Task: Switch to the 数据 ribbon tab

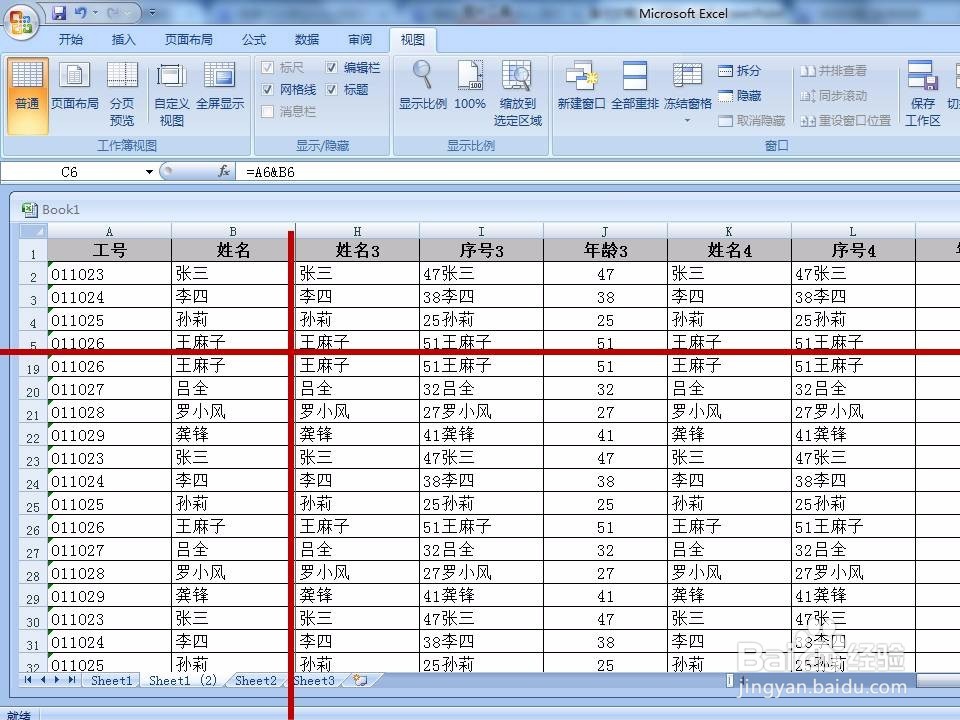Action: click(x=306, y=39)
